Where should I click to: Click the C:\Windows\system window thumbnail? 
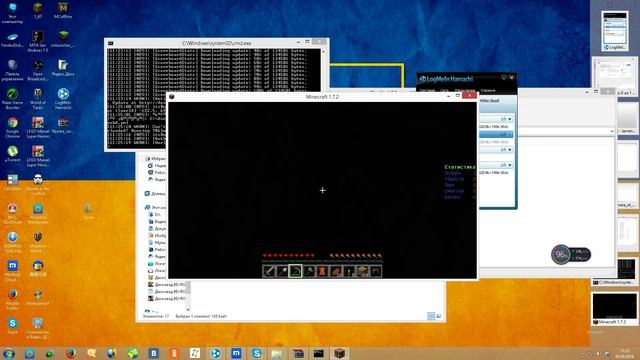pyautogui.click(x=615, y=271)
